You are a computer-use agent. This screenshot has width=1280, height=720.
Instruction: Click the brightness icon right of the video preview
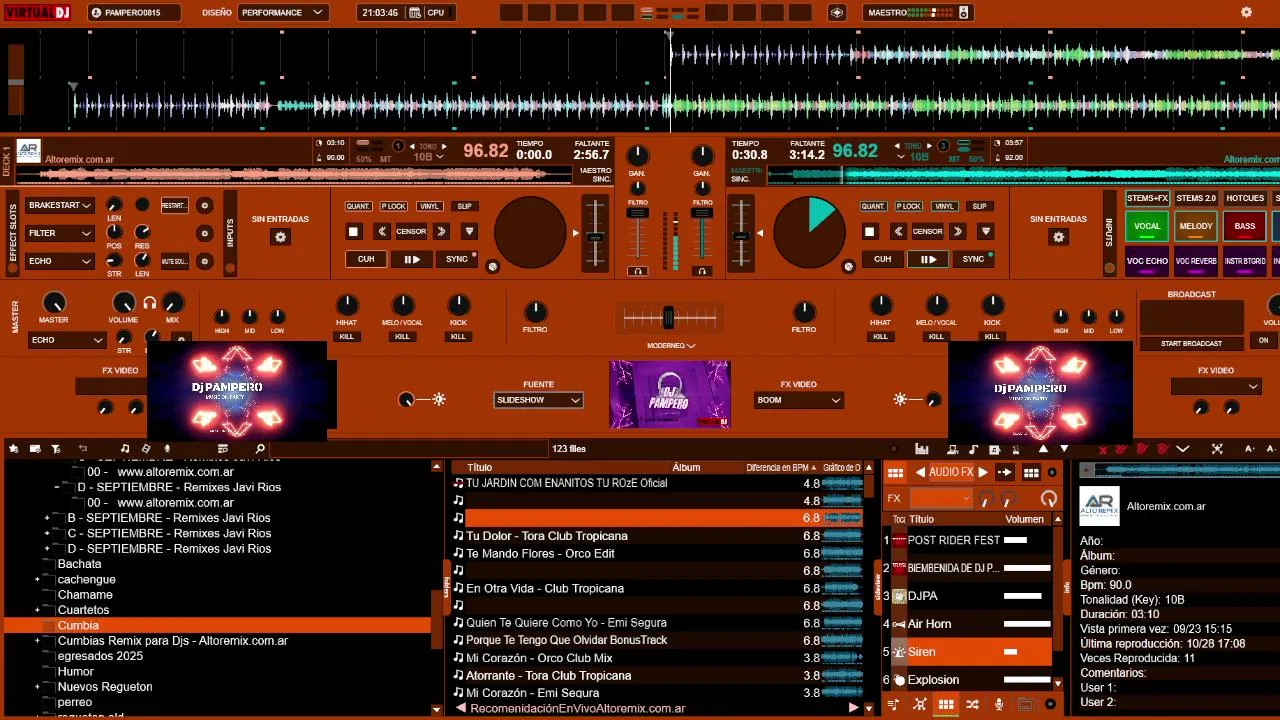(x=900, y=399)
